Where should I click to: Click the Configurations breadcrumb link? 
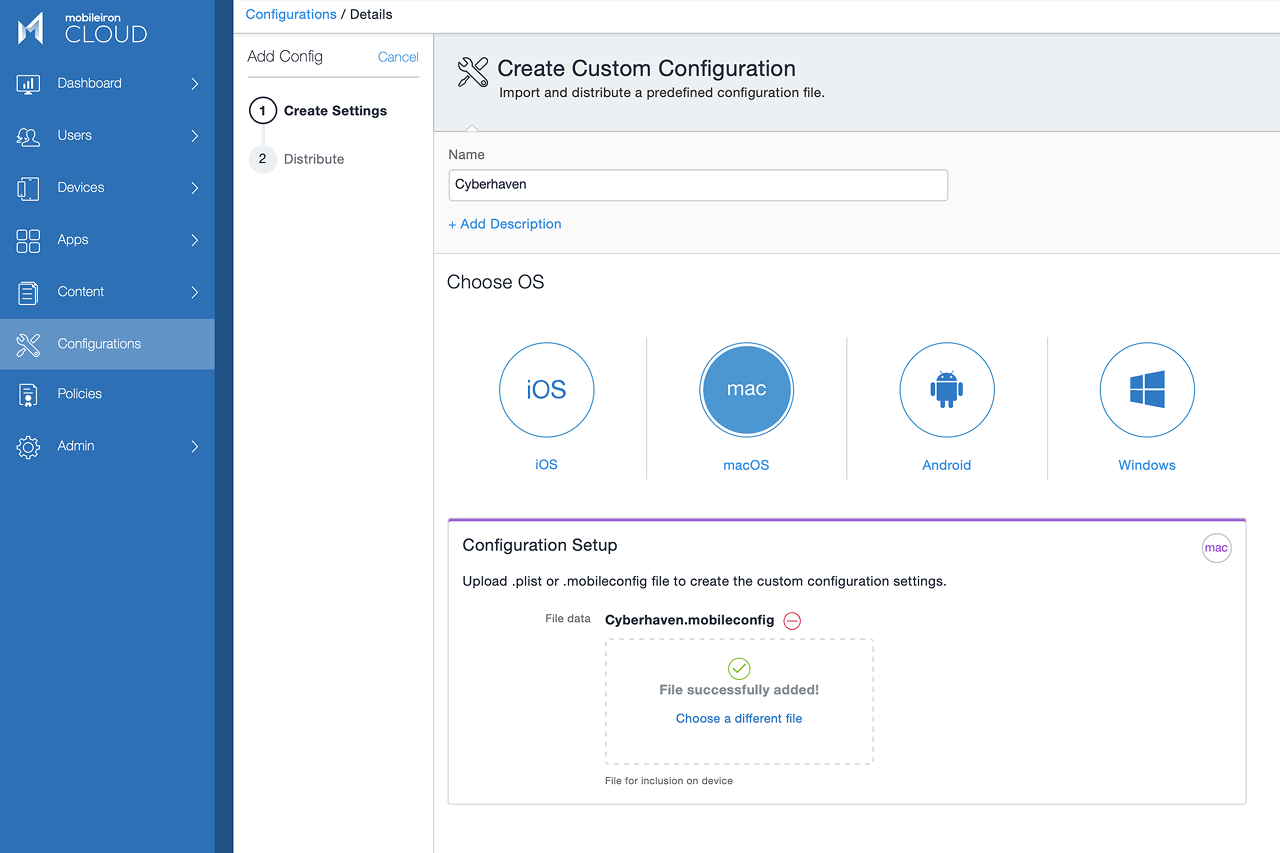pyautogui.click(x=291, y=15)
